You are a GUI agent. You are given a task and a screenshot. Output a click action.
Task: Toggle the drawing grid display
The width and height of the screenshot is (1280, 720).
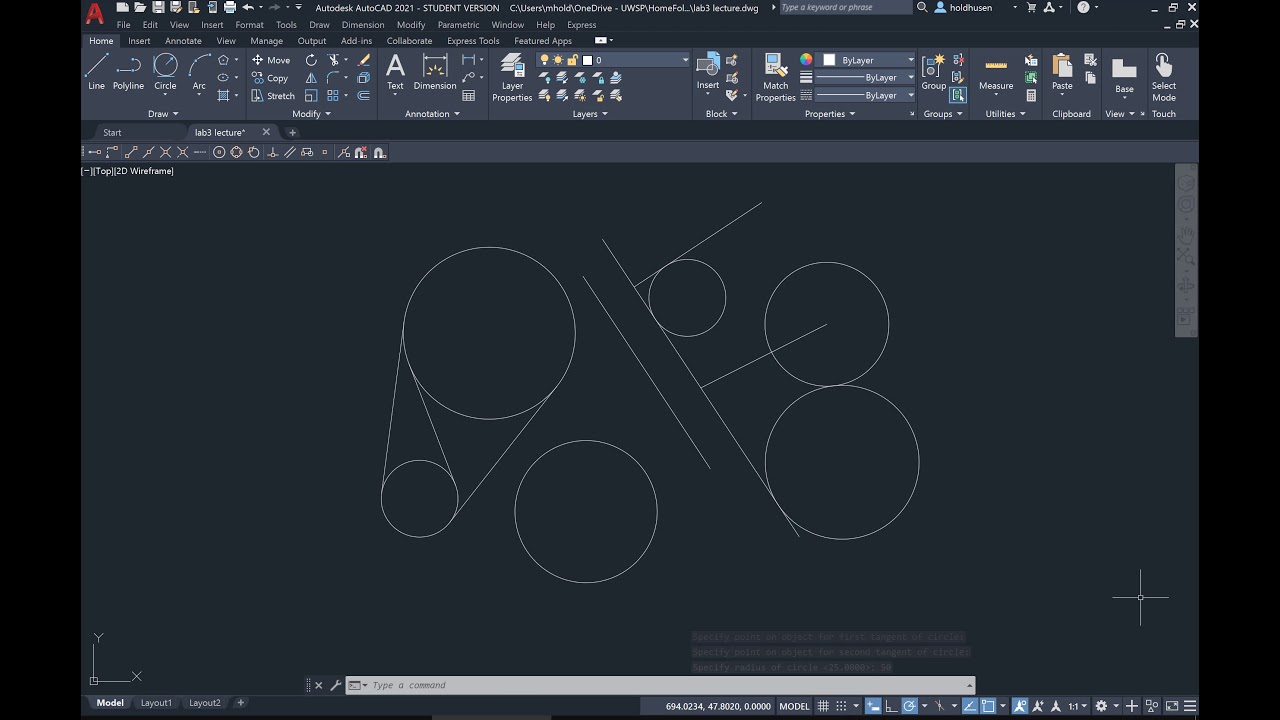point(824,706)
